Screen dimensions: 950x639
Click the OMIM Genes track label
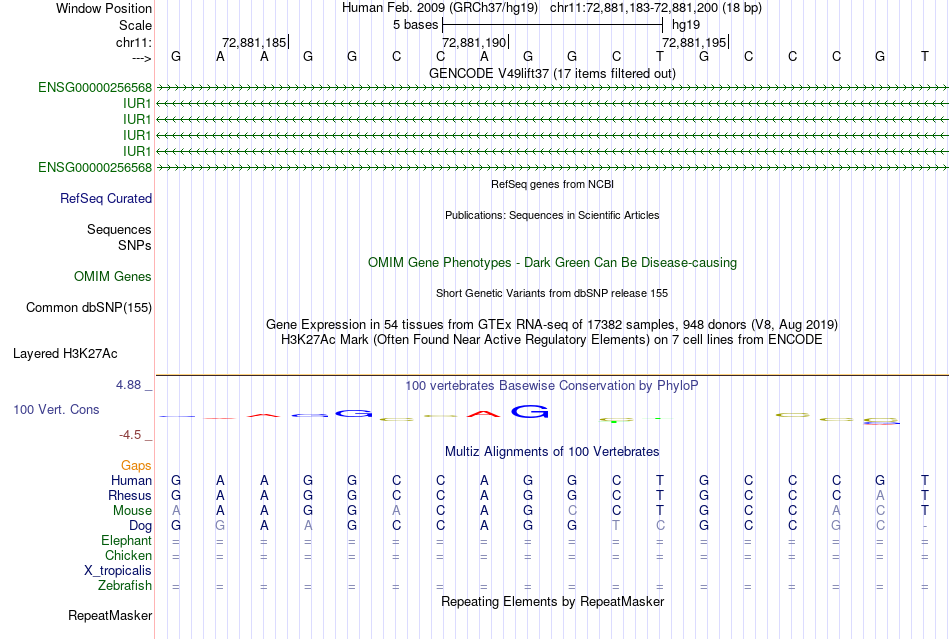(113, 277)
